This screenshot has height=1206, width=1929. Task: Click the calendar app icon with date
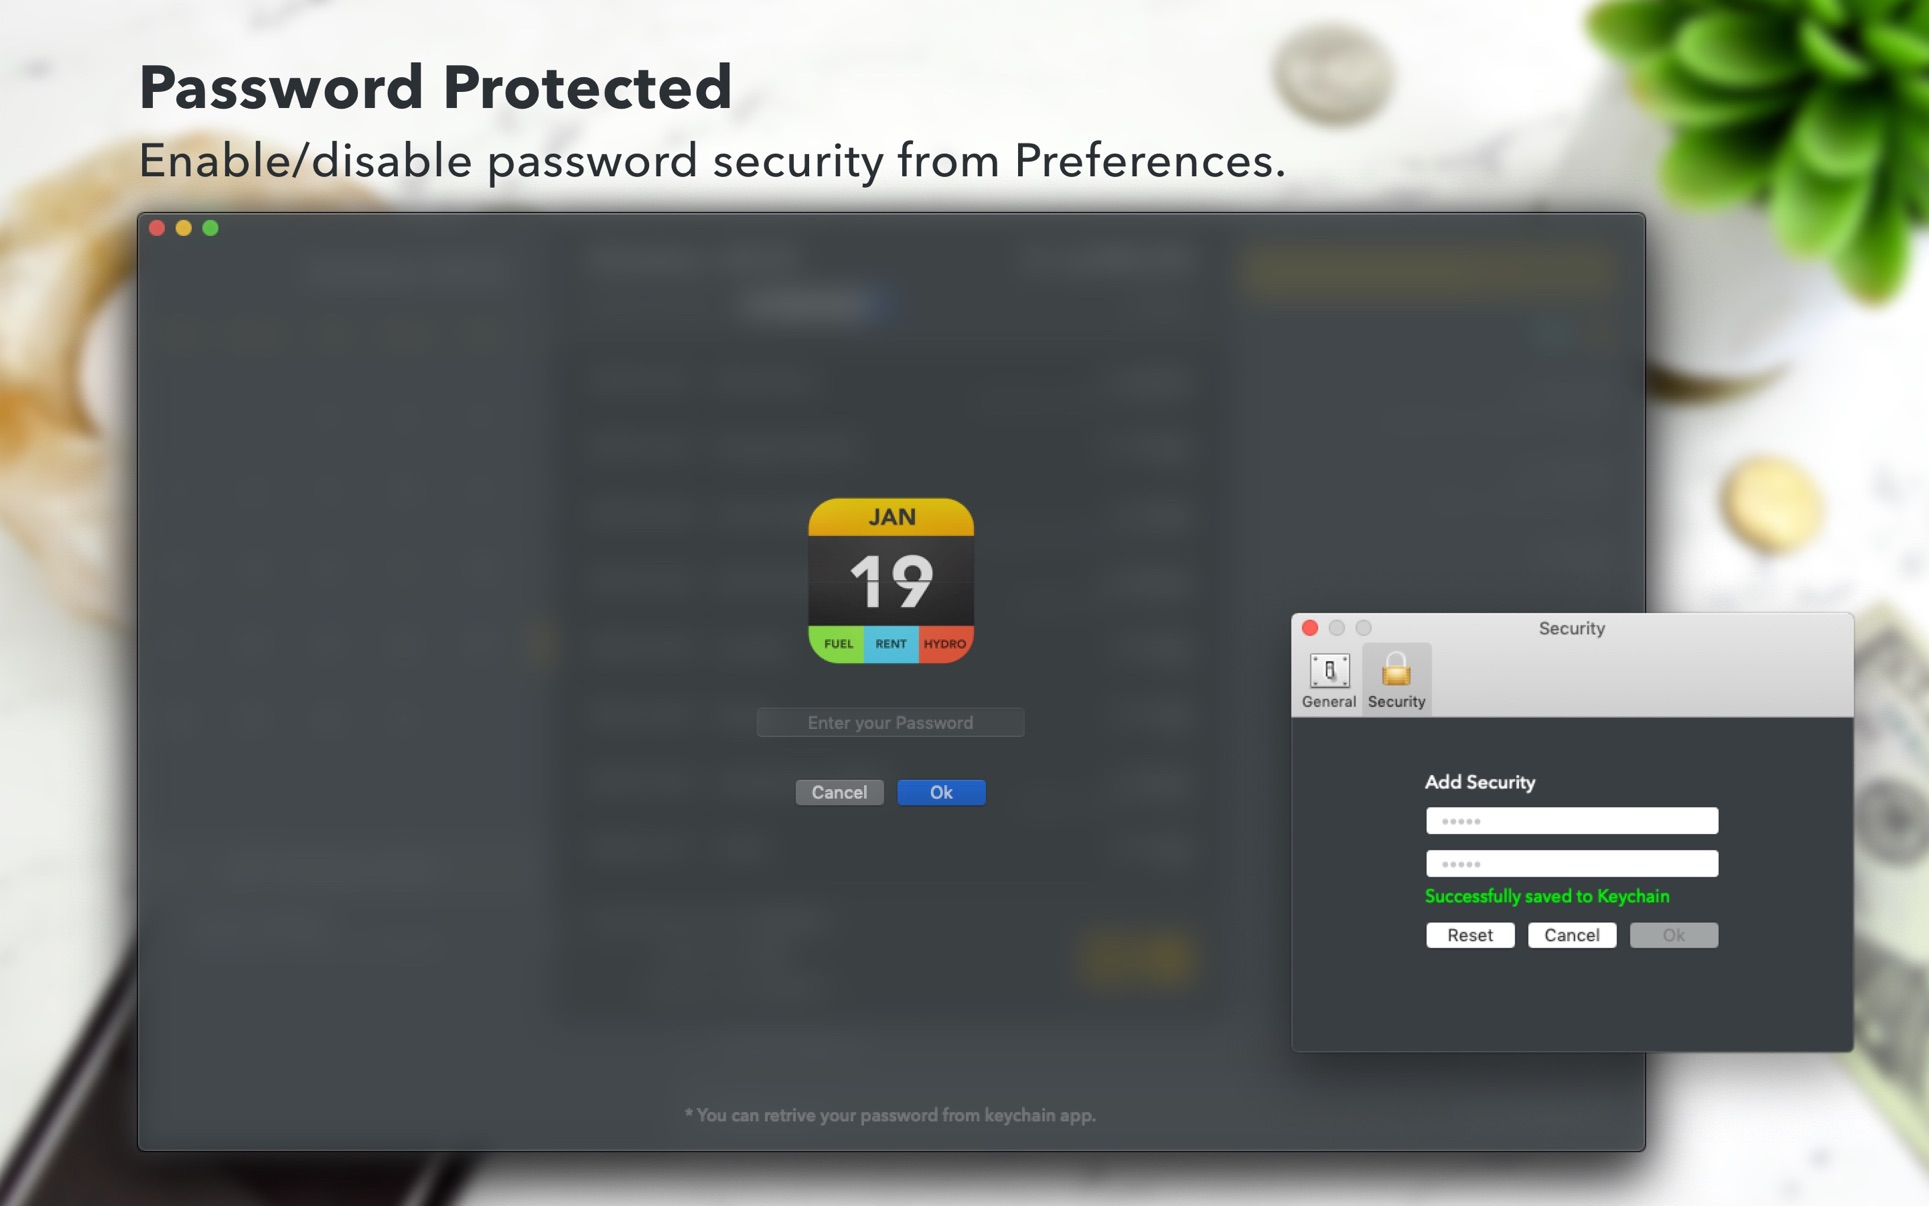(890, 579)
